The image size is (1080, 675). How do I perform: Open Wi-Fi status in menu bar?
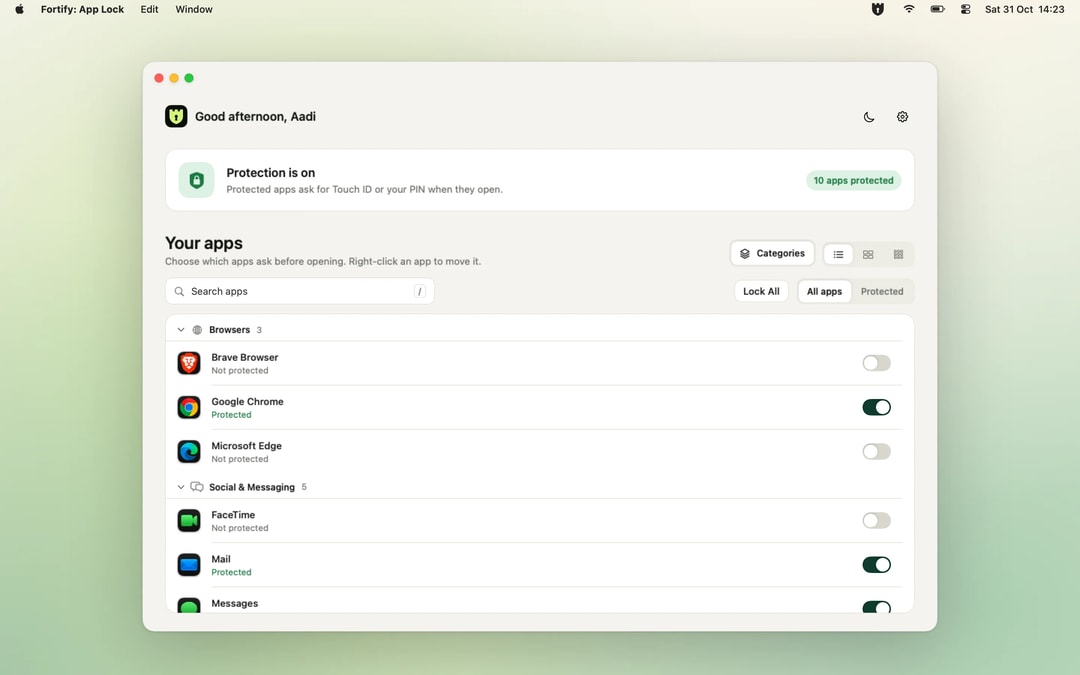pyautogui.click(x=909, y=9)
